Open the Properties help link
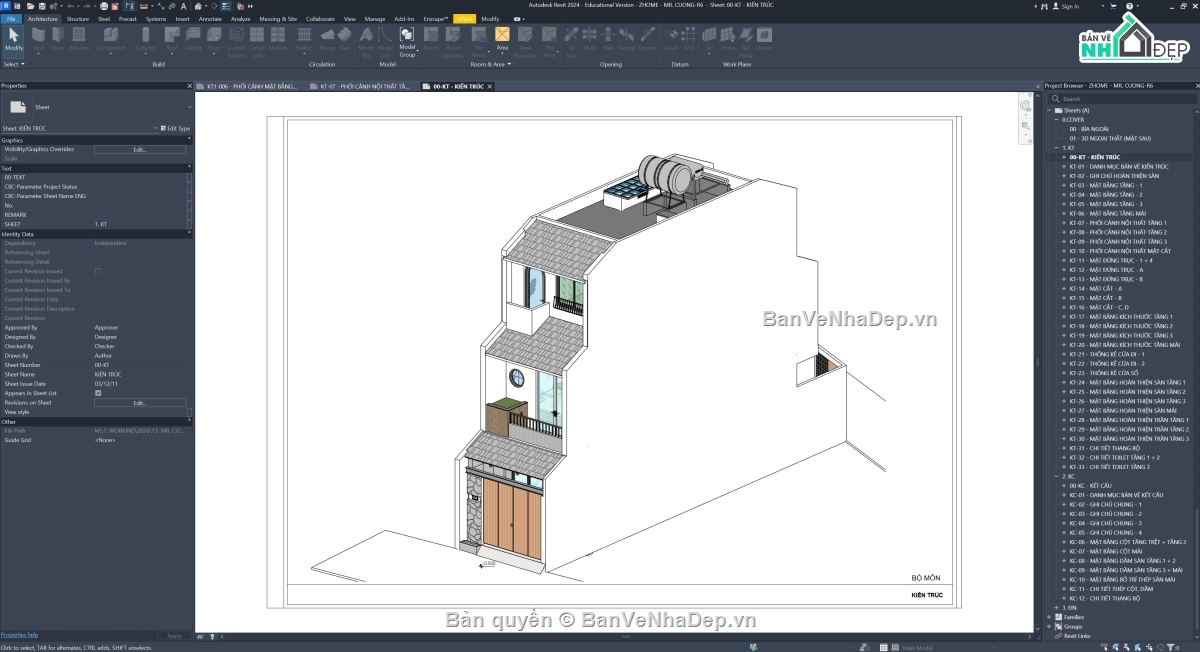 [x=19, y=635]
